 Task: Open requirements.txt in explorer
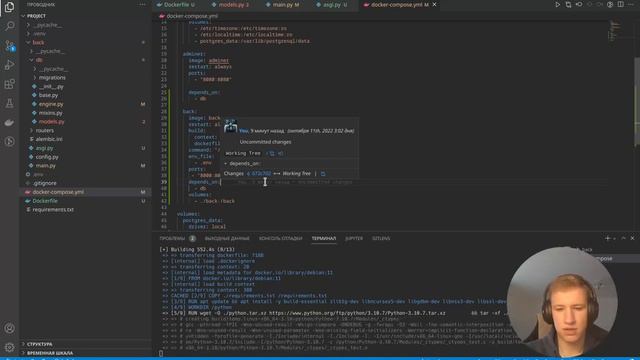point(53,210)
